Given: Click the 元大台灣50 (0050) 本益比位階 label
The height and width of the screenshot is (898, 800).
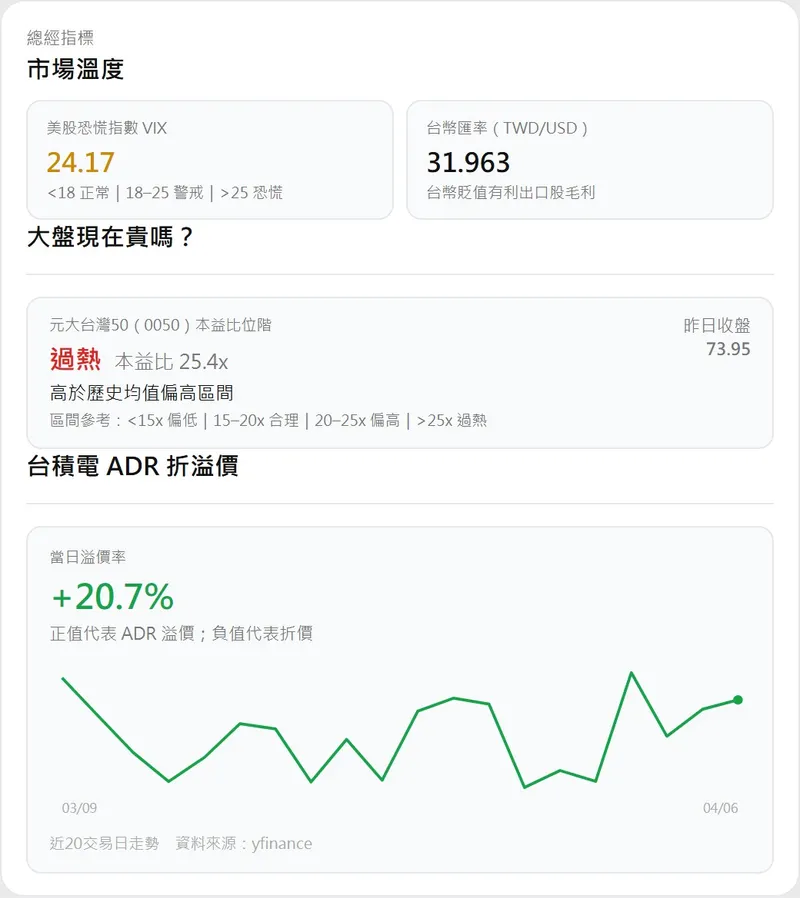Looking at the screenshot, I should click(x=160, y=325).
